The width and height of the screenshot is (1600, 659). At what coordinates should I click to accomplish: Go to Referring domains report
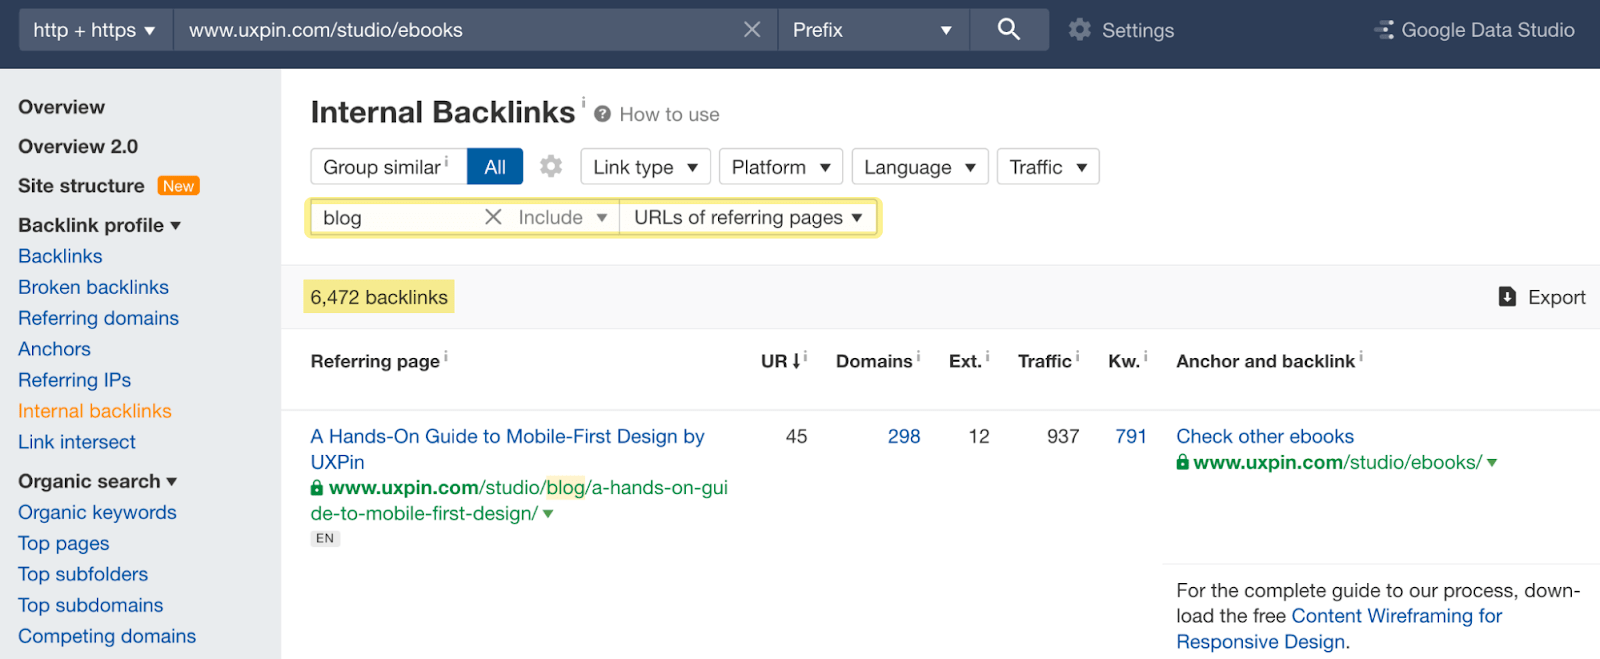click(x=98, y=318)
